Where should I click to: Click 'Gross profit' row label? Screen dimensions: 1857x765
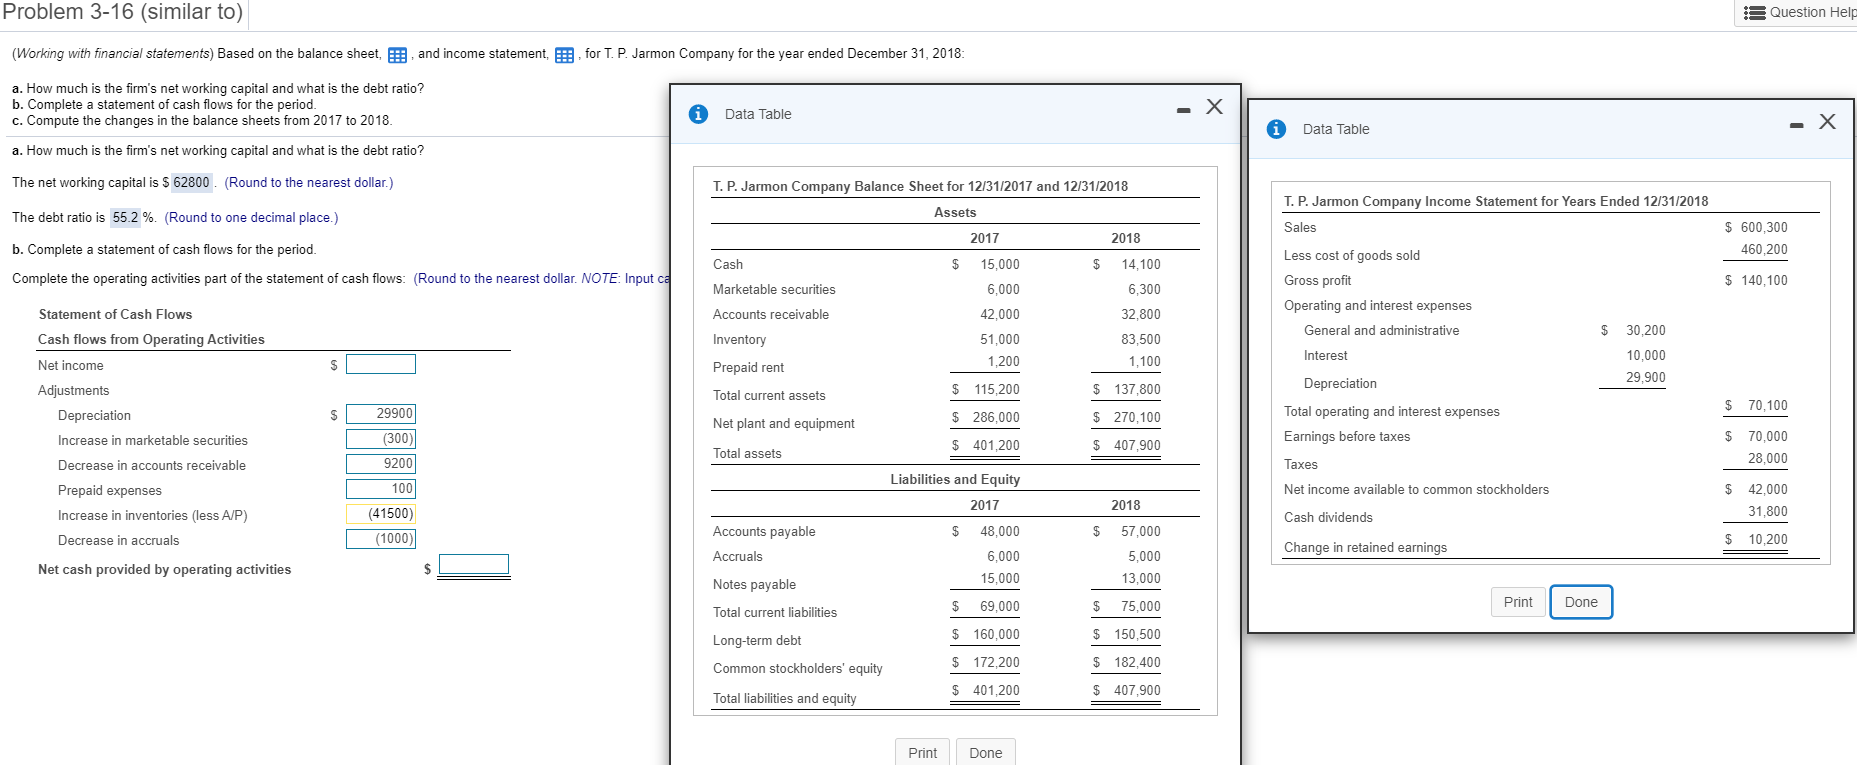(x=1317, y=281)
